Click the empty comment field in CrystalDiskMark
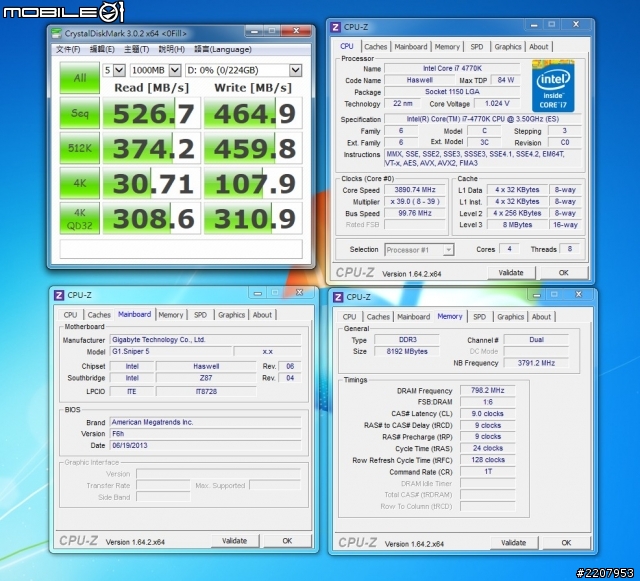 181,249
